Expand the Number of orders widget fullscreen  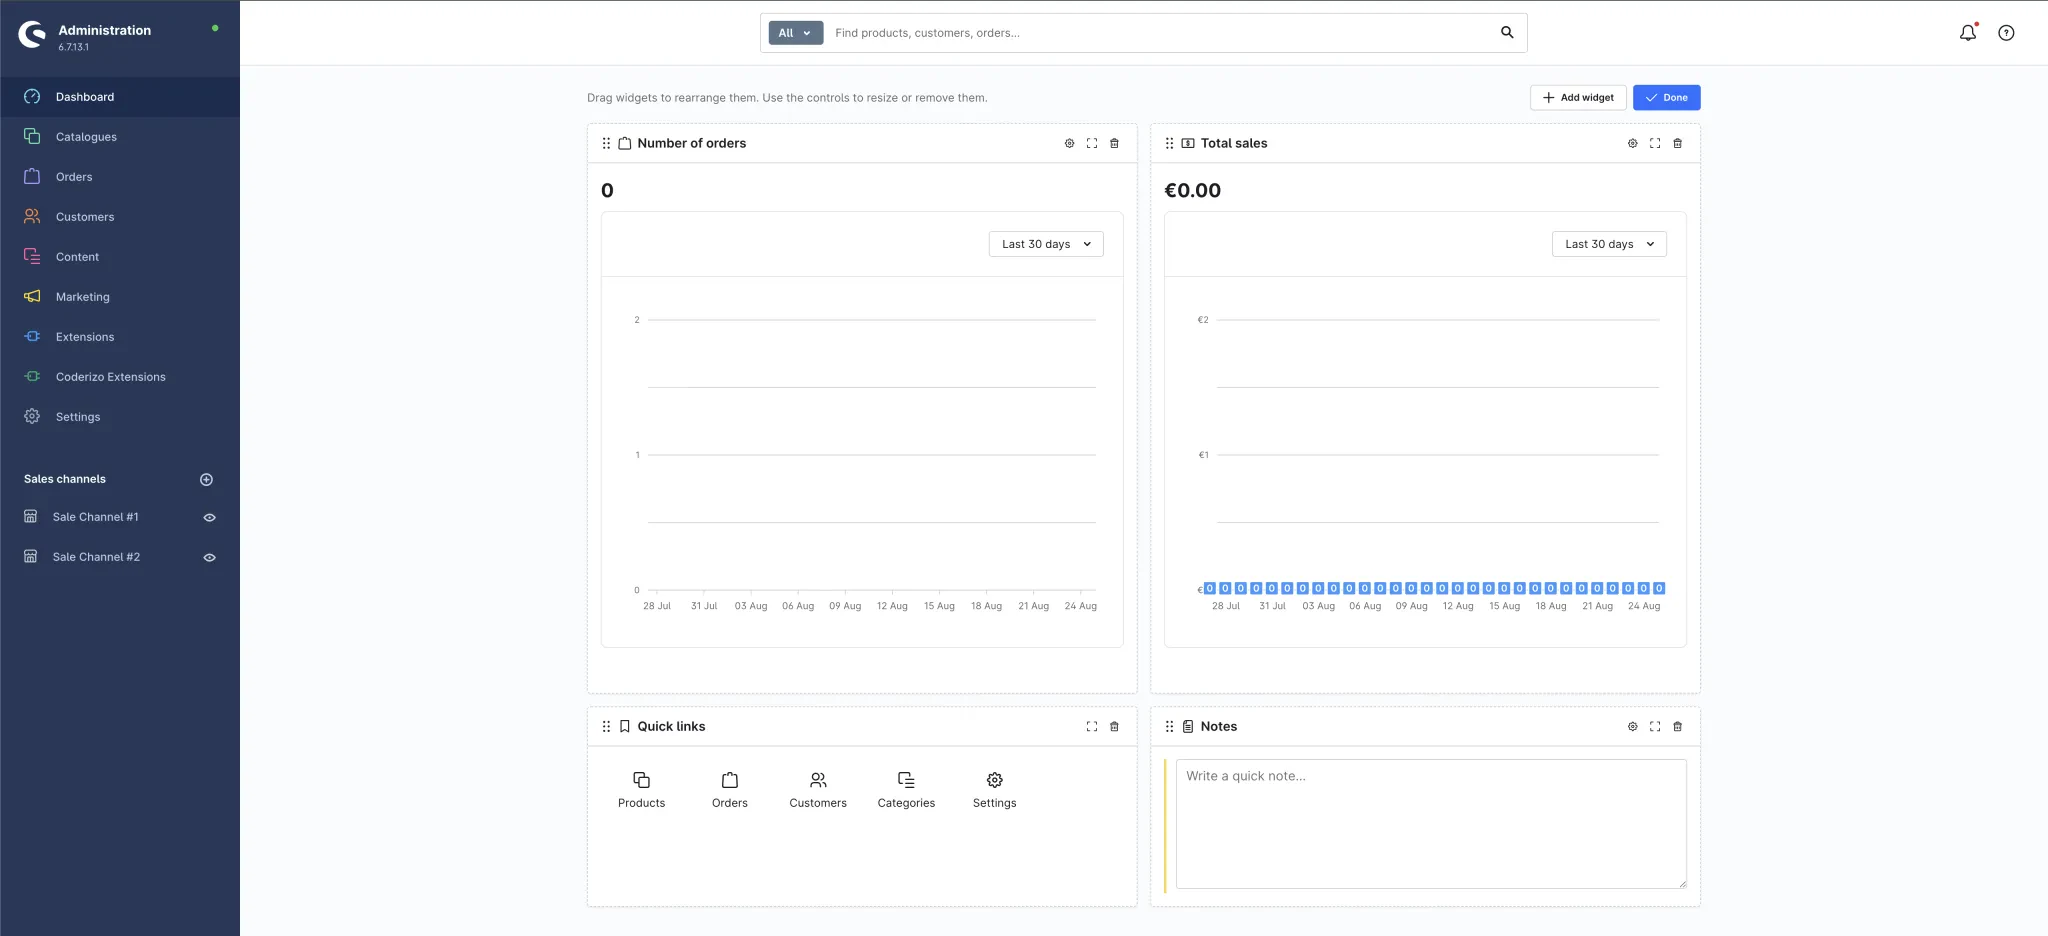coord(1092,143)
